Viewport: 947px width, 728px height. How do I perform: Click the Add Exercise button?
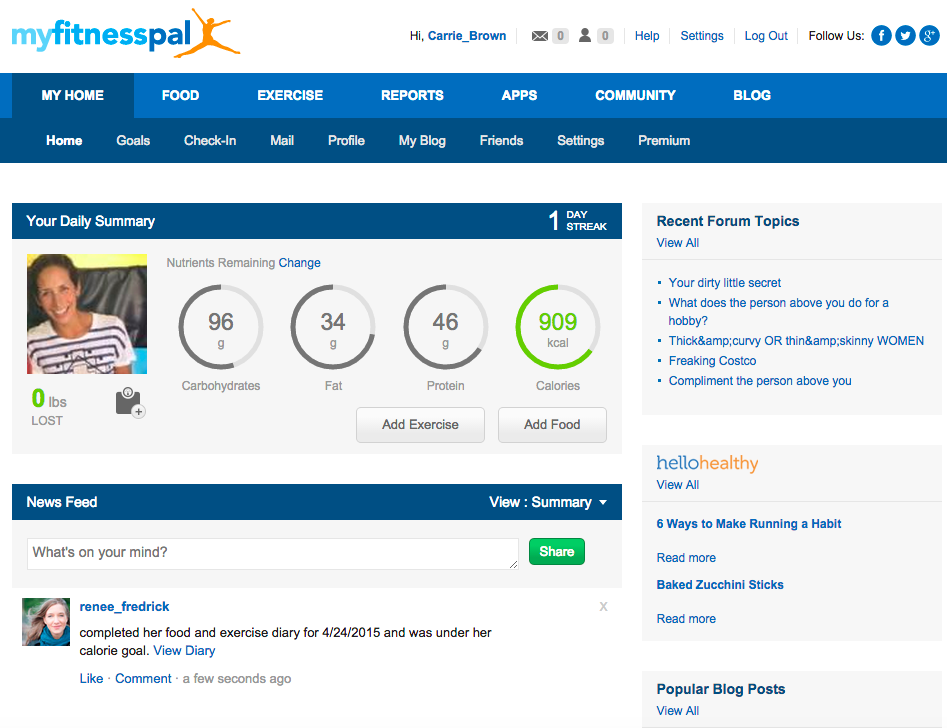420,425
